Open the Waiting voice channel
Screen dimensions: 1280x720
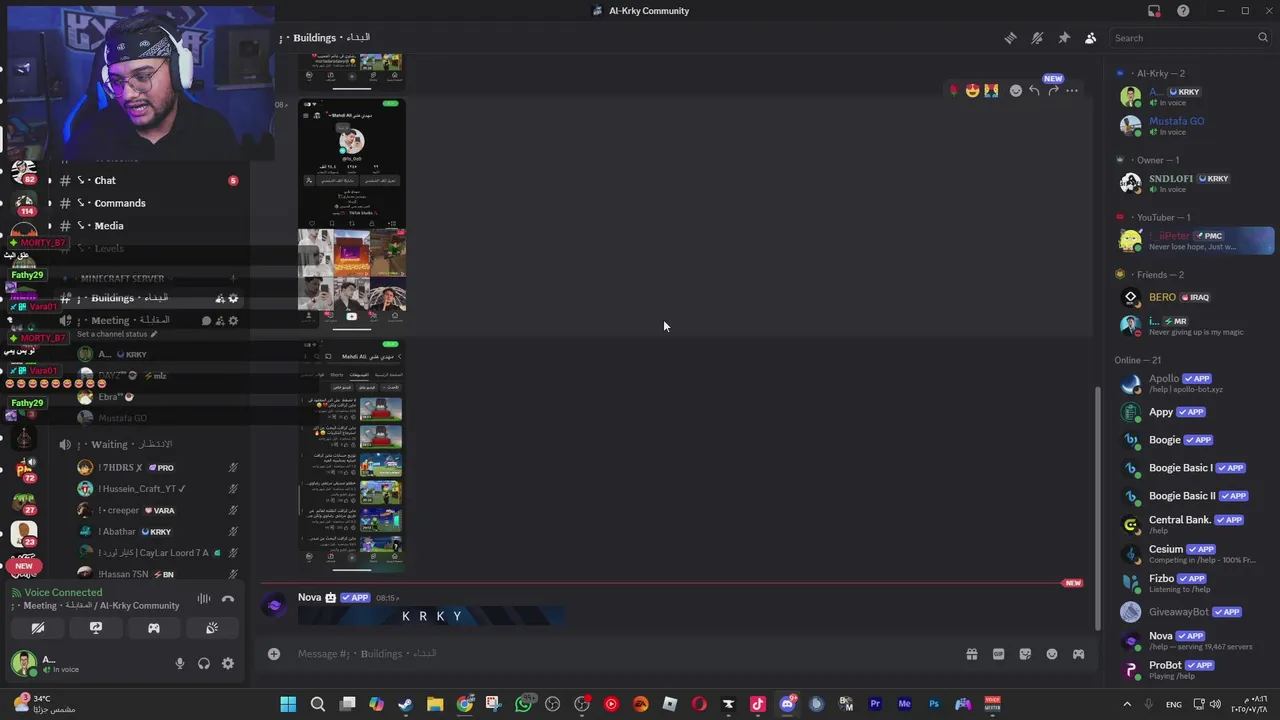(148, 444)
